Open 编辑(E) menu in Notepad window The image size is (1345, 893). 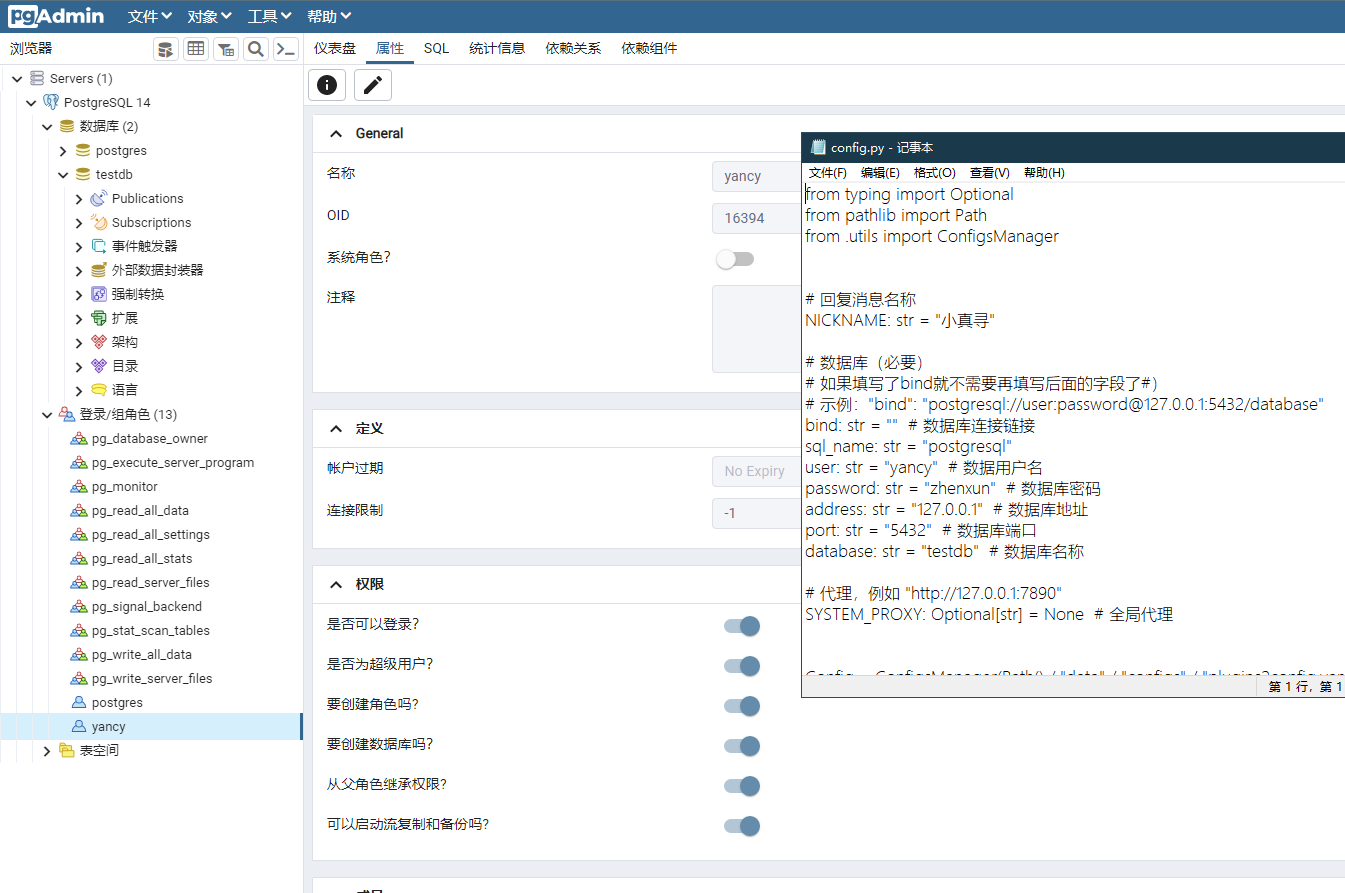(880, 172)
